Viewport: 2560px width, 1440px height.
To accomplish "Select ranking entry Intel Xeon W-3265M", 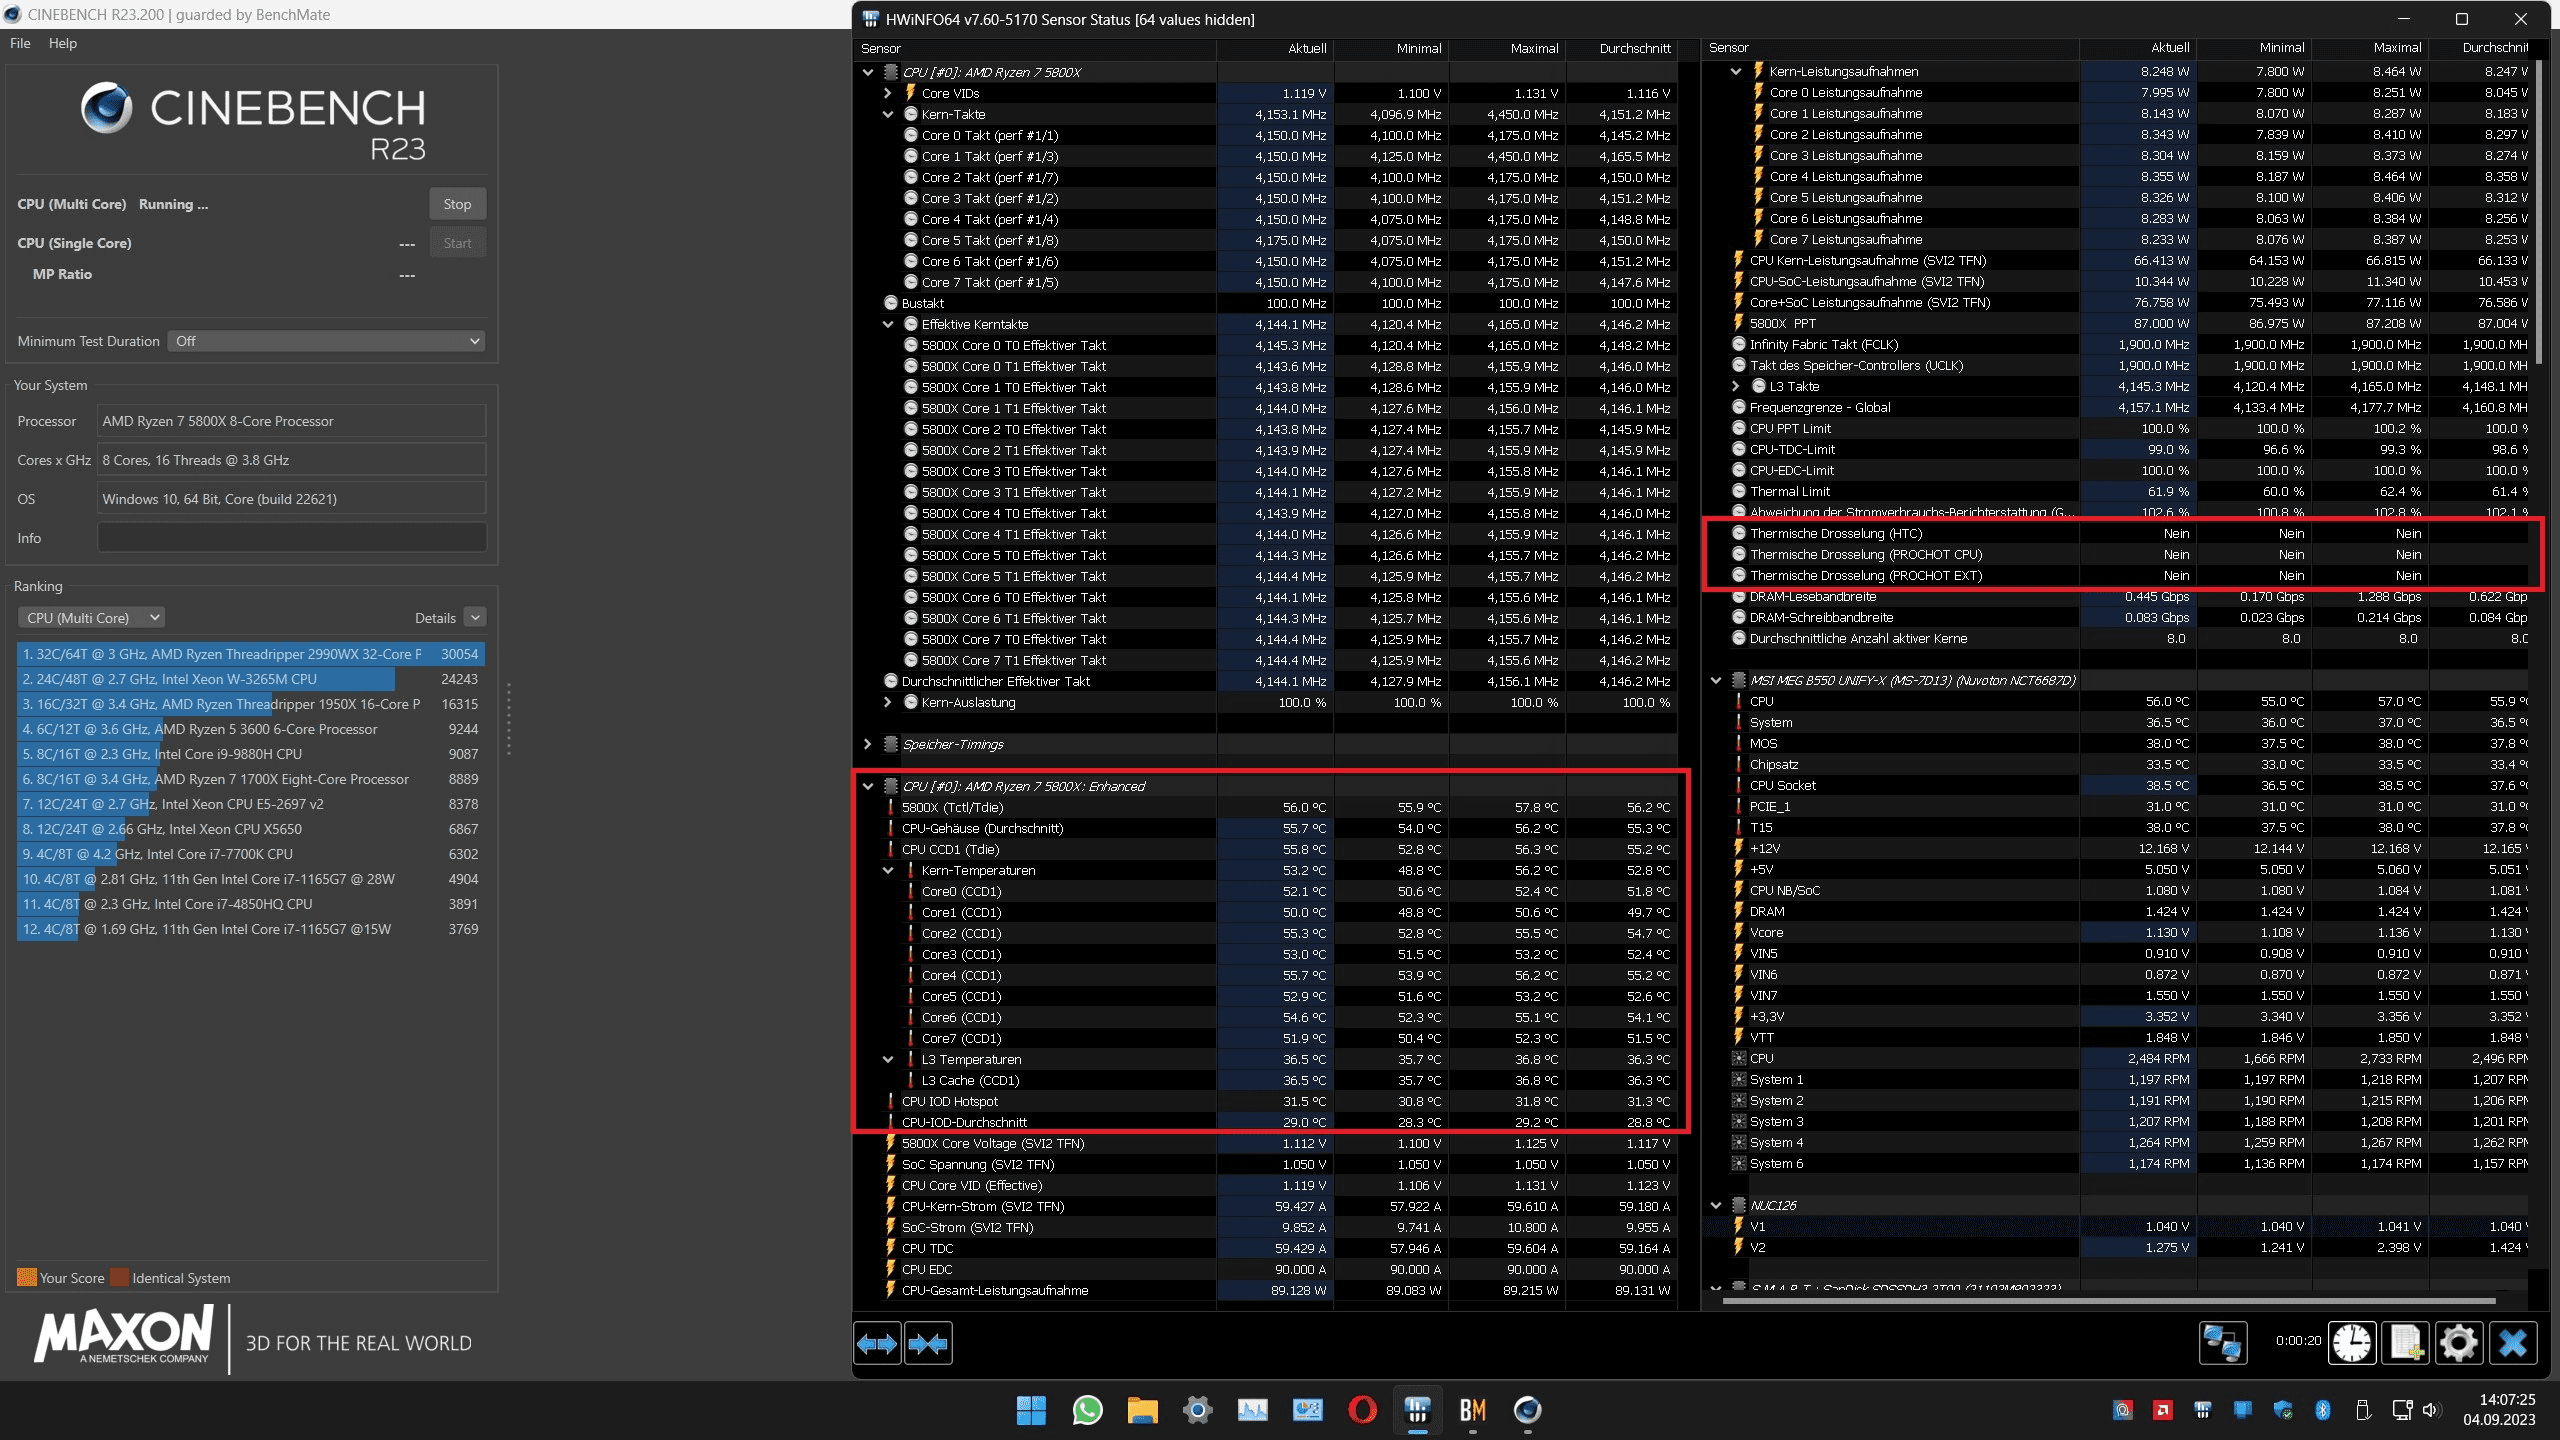I will pos(251,679).
